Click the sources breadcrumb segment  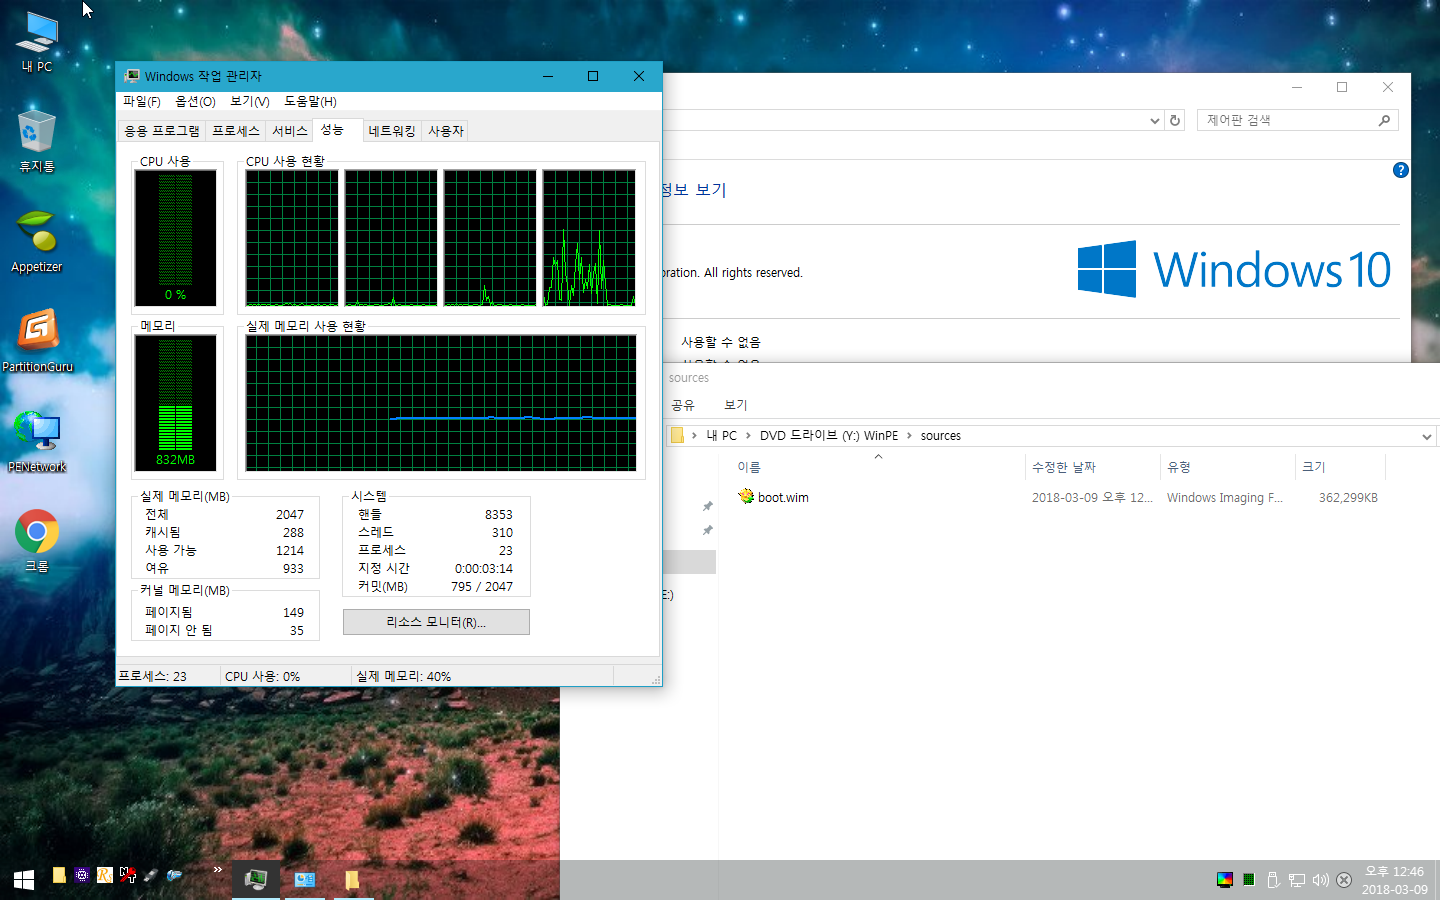point(940,436)
